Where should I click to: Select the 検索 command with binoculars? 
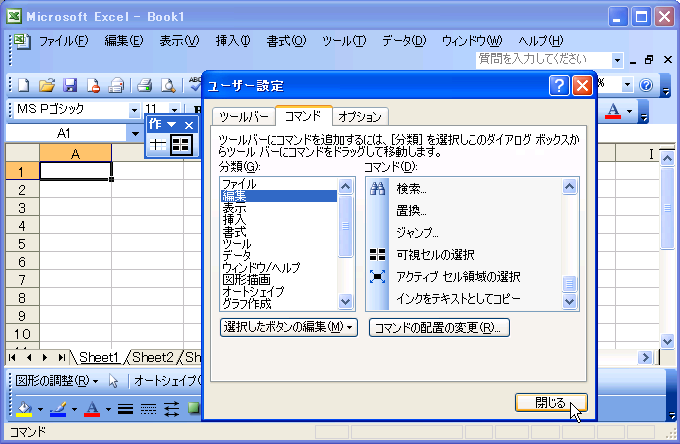(x=464, y=189)
